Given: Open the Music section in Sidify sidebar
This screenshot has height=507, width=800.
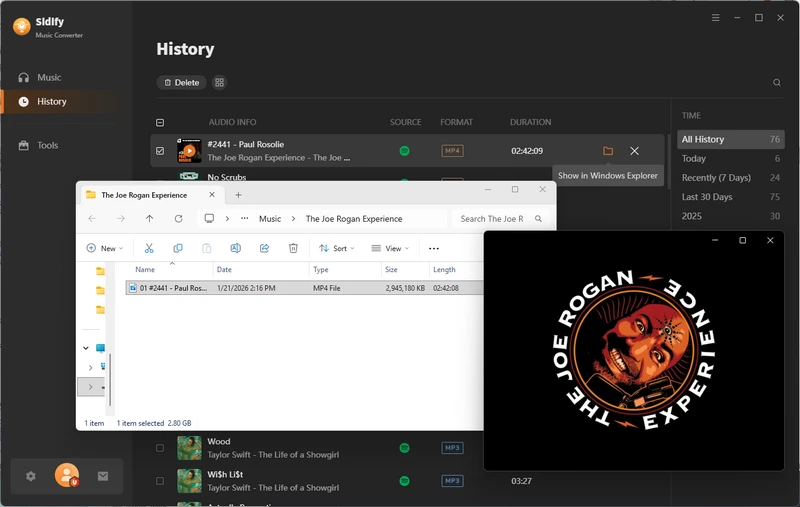Looking at the screenshot, I should (48, 78).
